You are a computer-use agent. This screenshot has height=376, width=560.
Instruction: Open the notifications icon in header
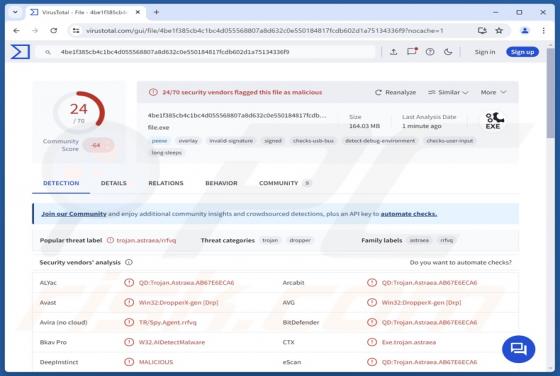(412, 52)
